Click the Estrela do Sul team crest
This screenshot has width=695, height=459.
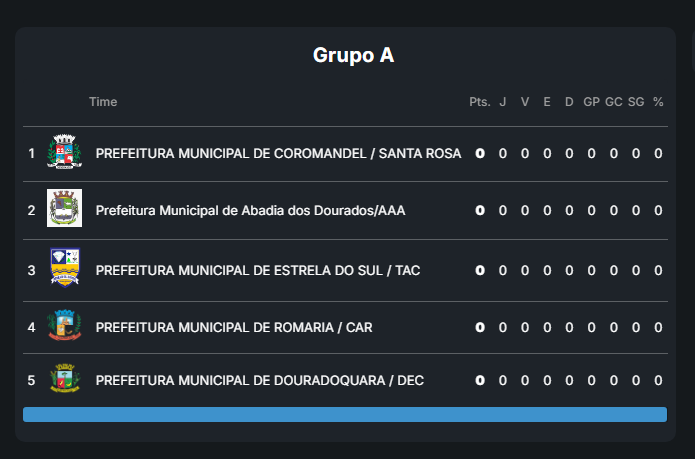pos(64,269)
